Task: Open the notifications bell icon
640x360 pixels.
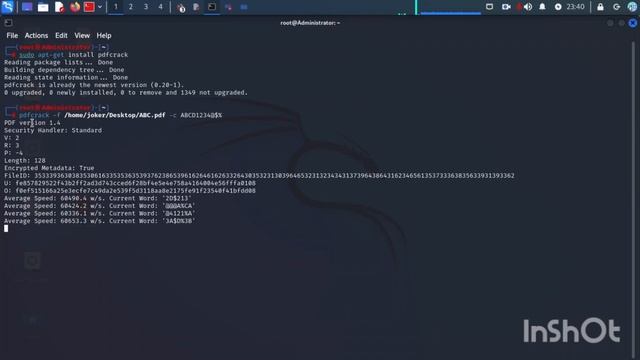Action: click(542, 7)
